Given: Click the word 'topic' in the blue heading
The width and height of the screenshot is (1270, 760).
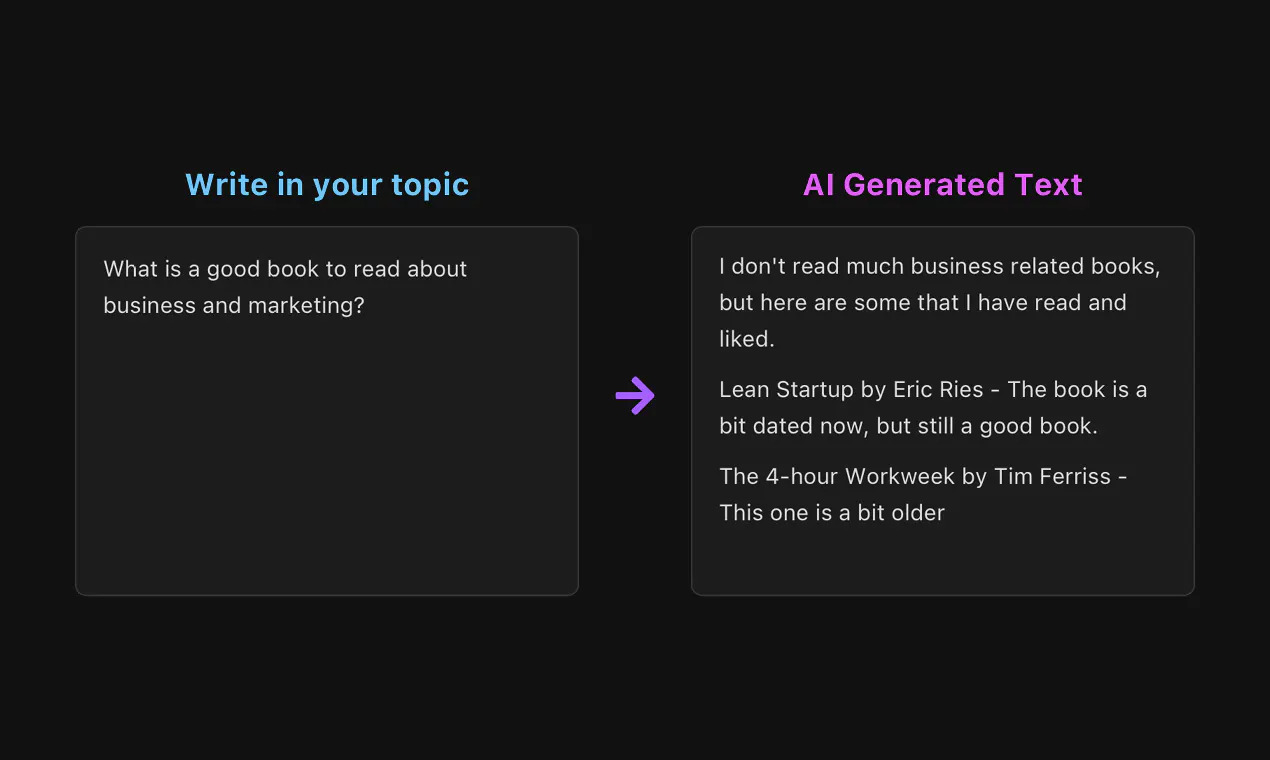Looking at the screenshot, I should click(x=430, y=186).
